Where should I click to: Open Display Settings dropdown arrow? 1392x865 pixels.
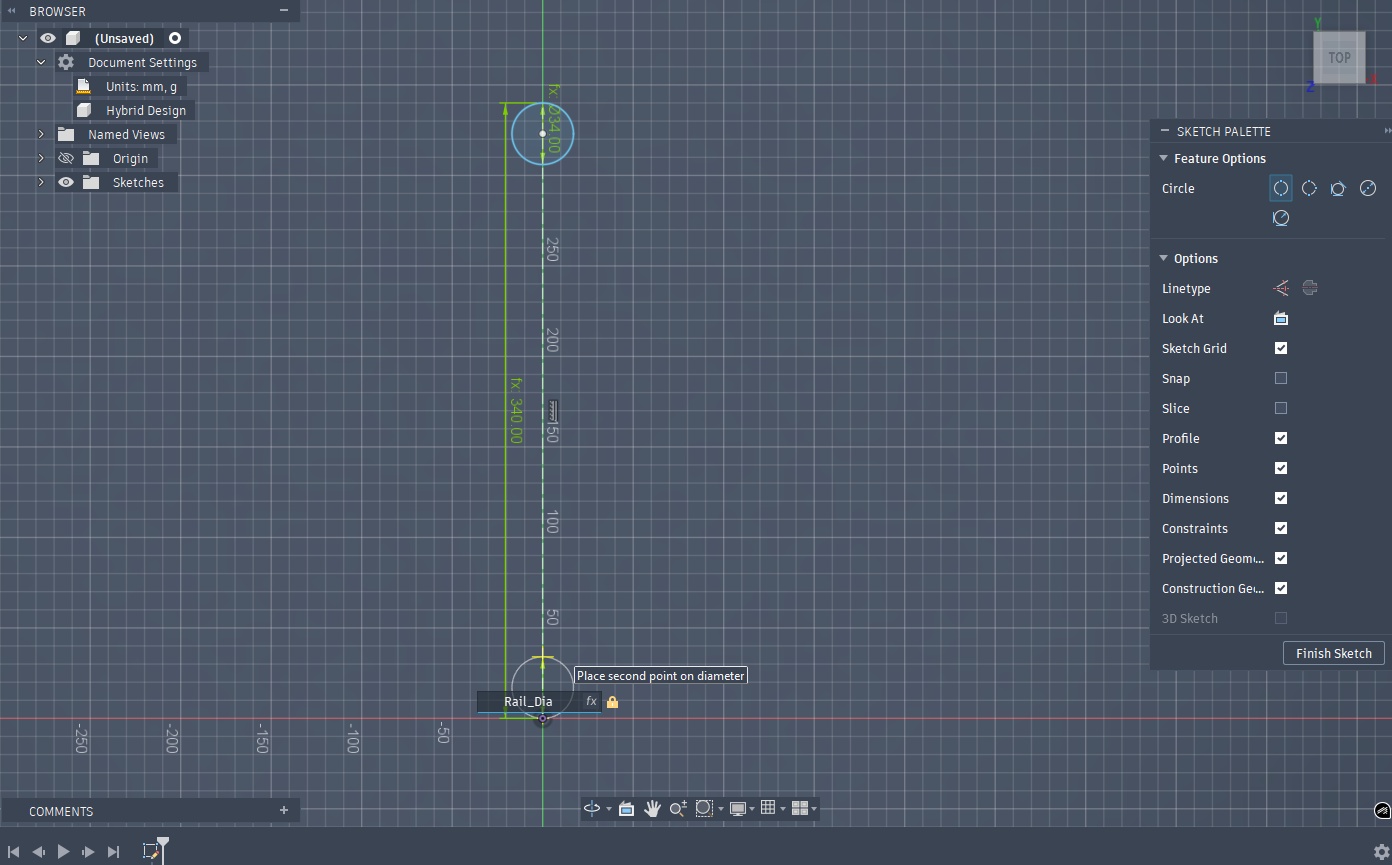752,809
